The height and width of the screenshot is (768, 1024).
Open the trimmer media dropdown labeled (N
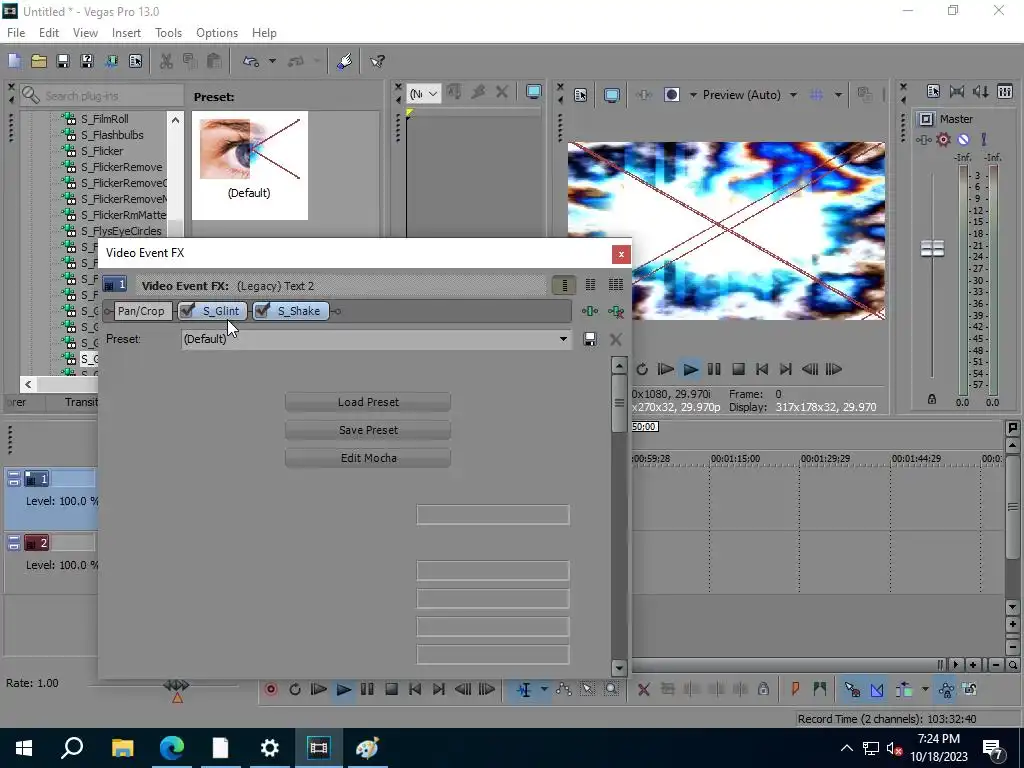coord(423,94)
